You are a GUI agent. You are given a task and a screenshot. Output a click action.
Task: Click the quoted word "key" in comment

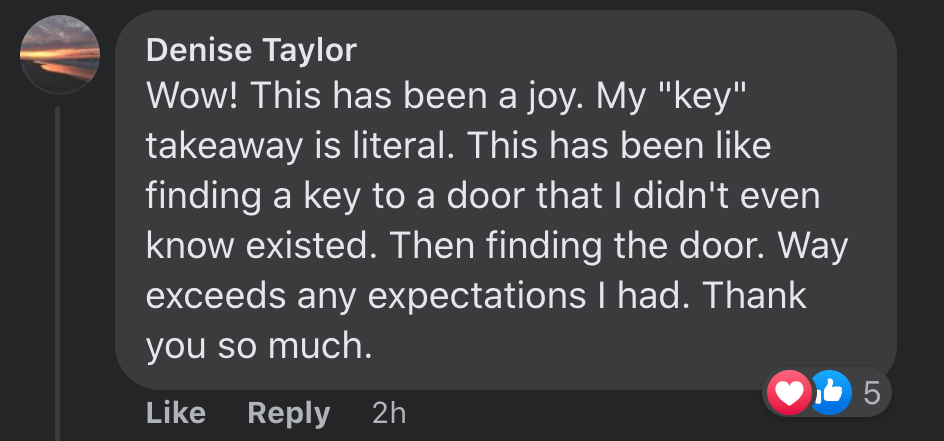(x=713, y=97)
